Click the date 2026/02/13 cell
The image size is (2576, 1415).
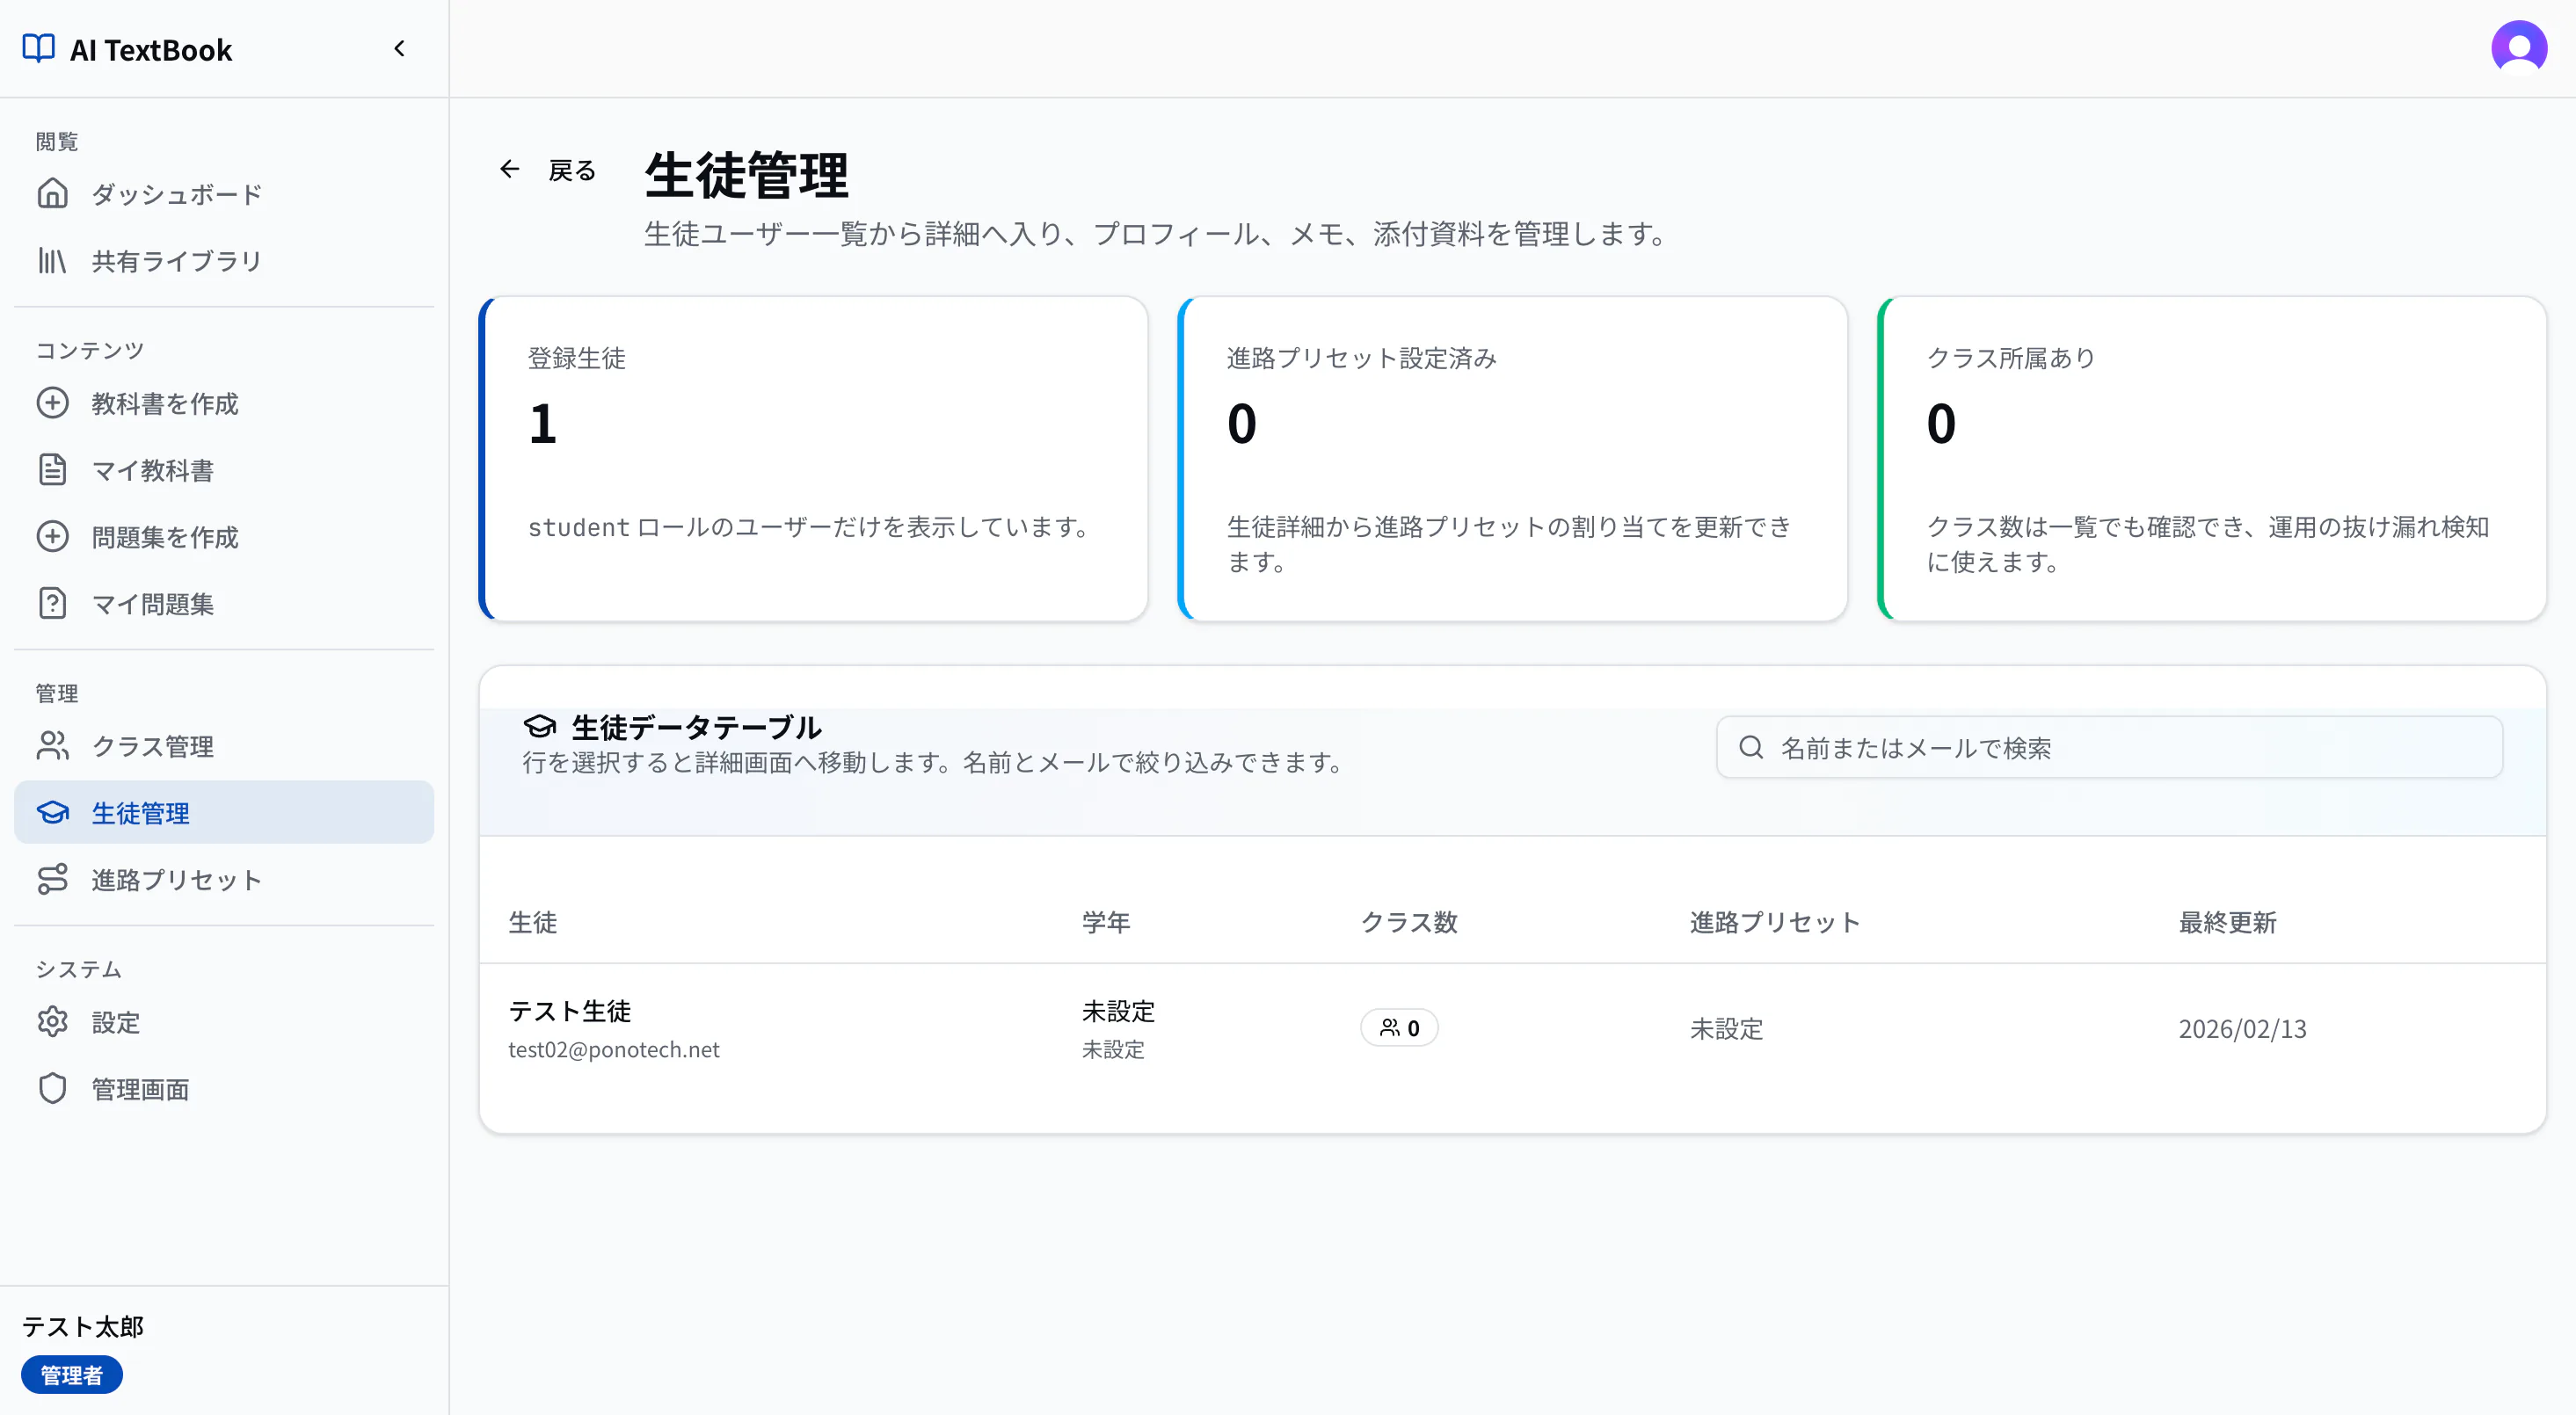[2243, 1029]
